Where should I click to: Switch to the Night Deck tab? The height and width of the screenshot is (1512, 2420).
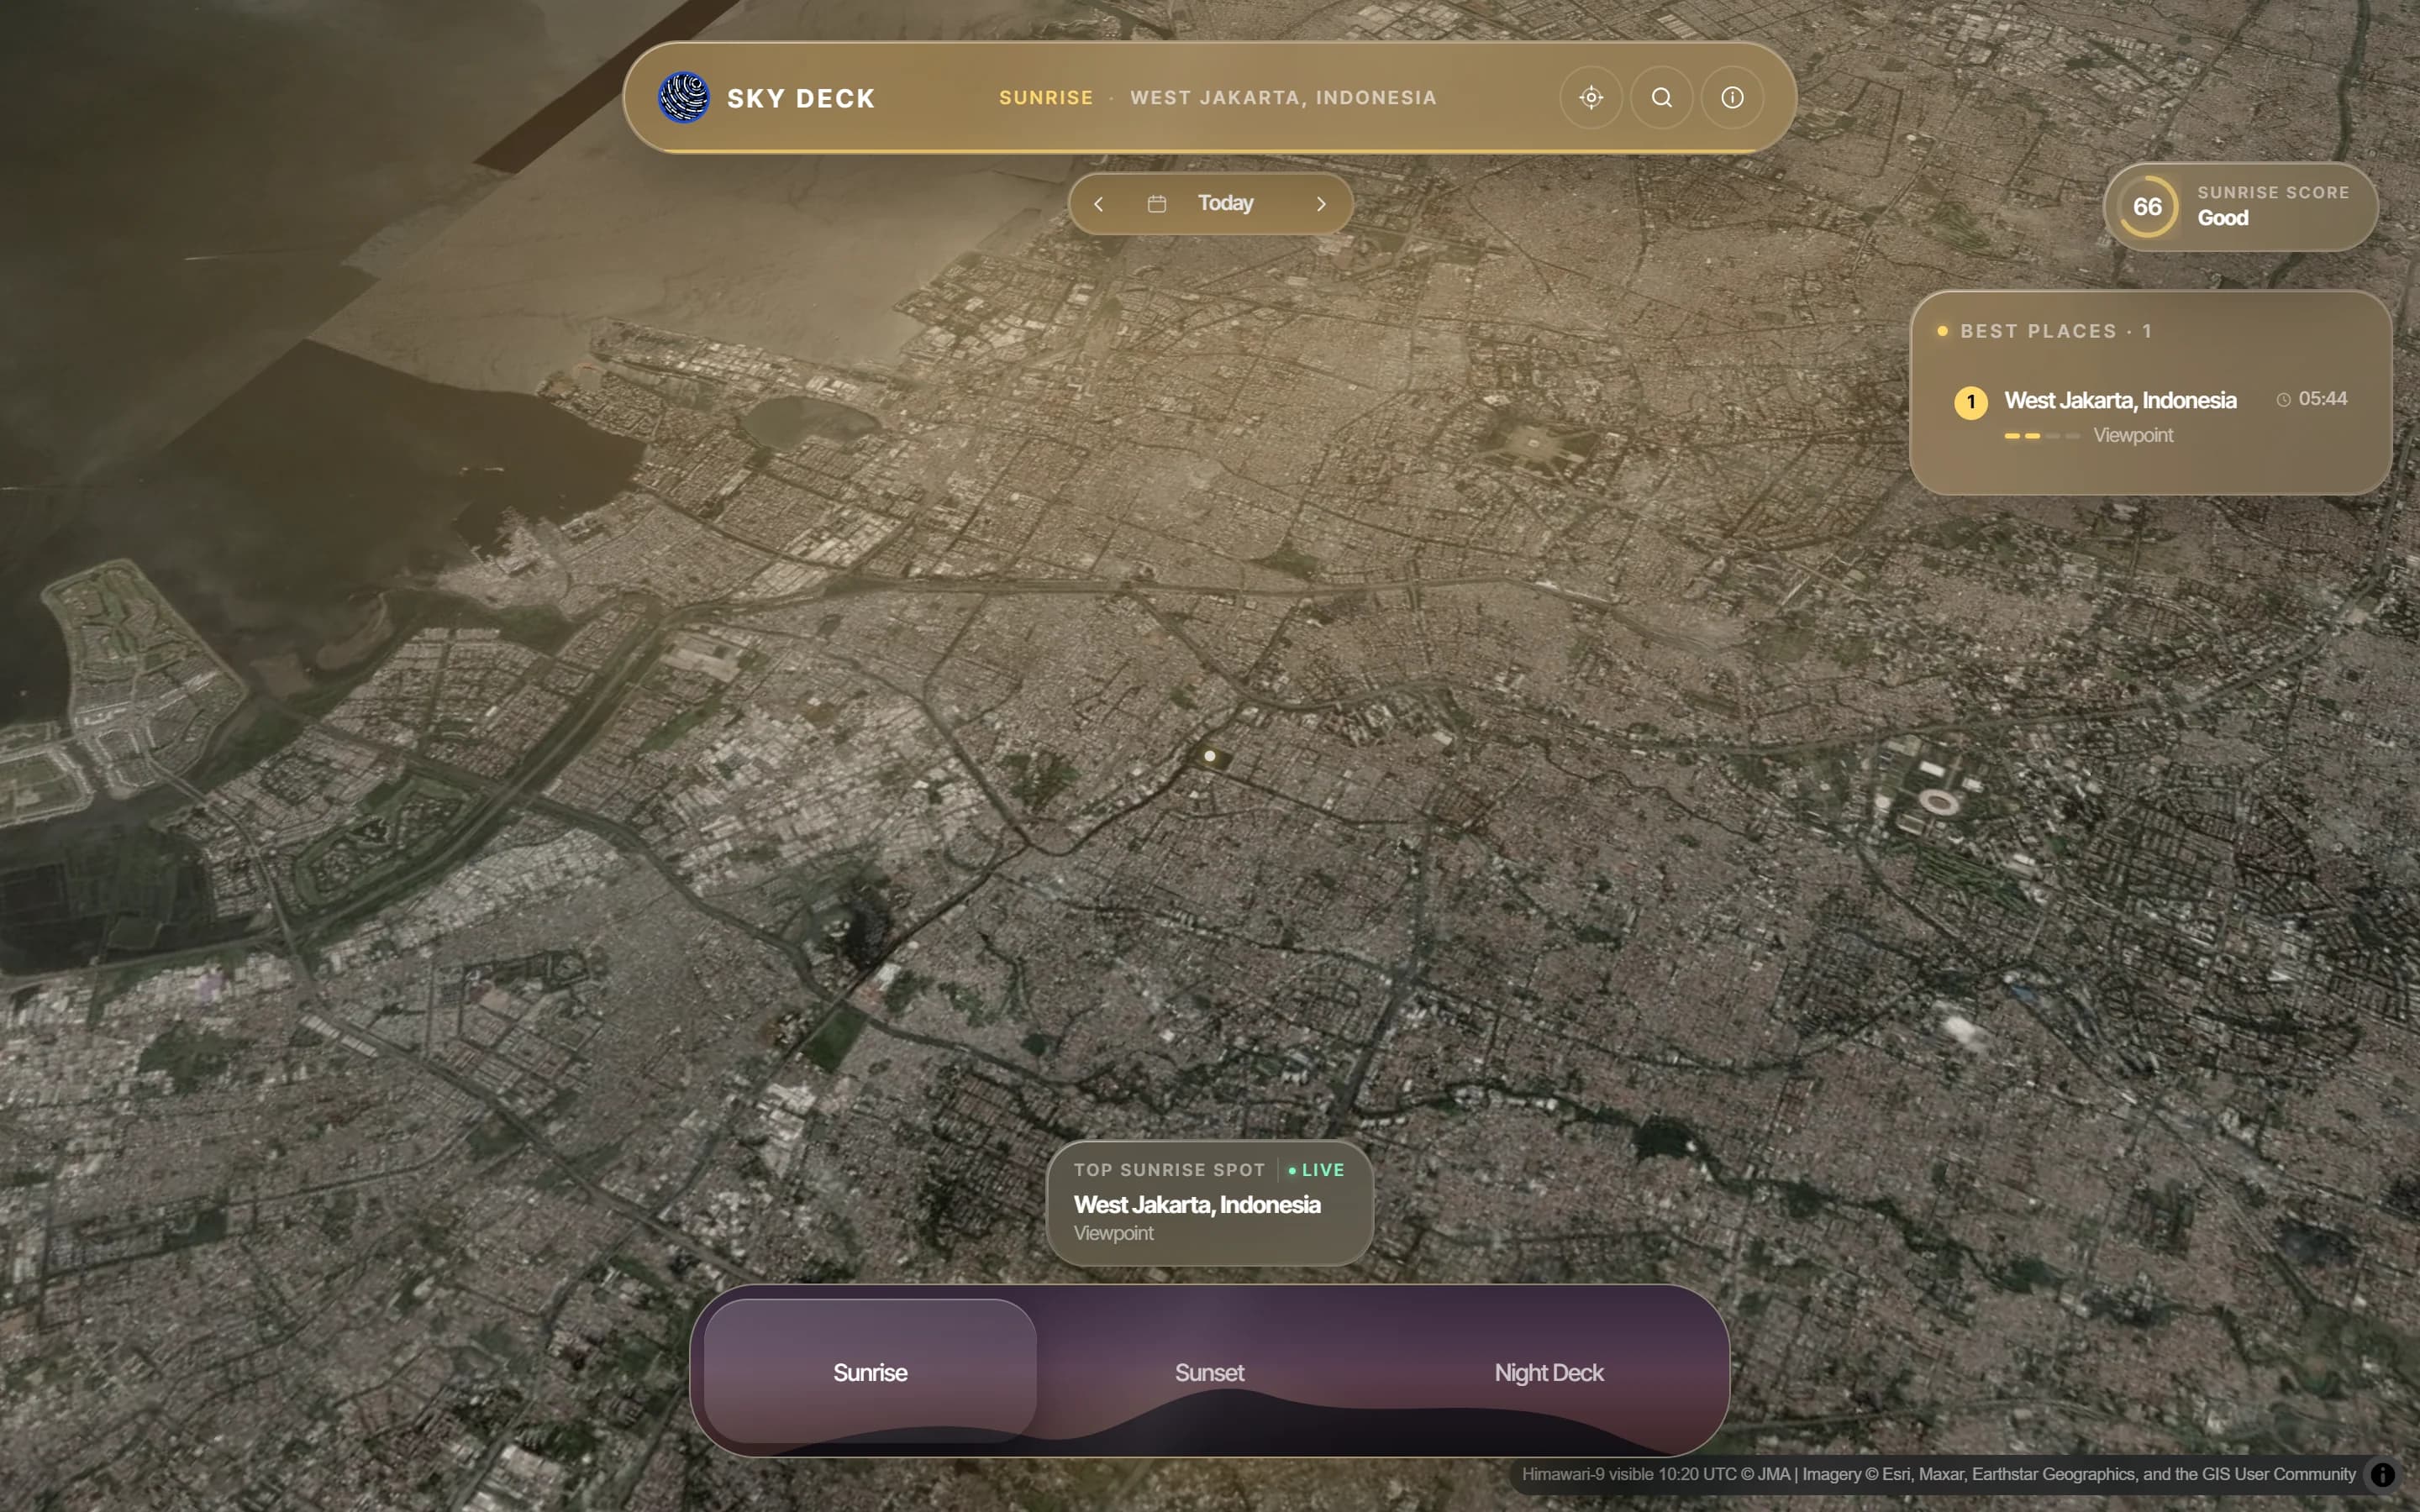(1548, 1372)
